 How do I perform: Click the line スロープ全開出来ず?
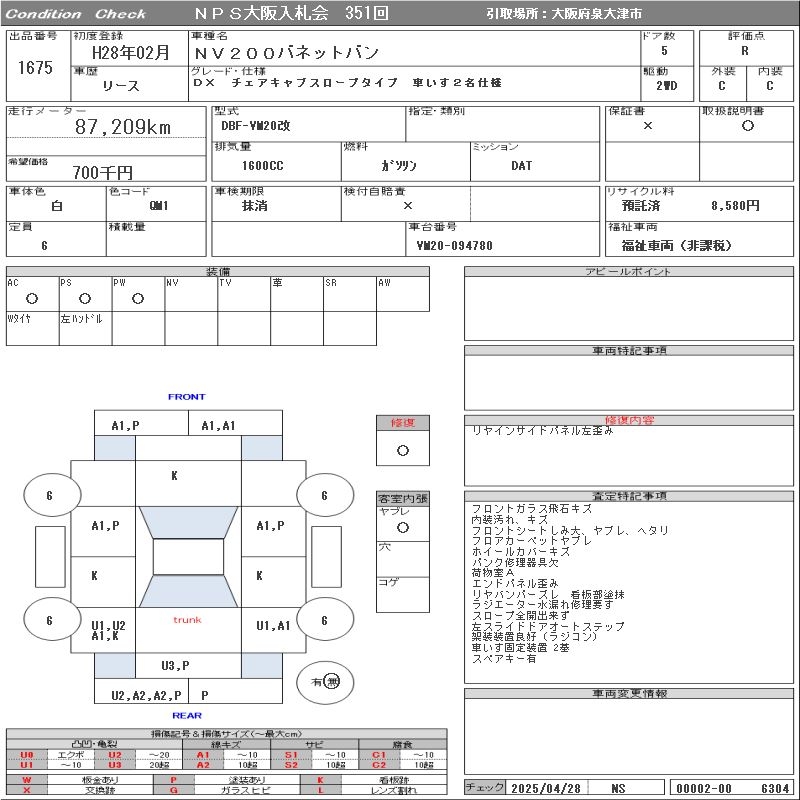tap(521, 615)
